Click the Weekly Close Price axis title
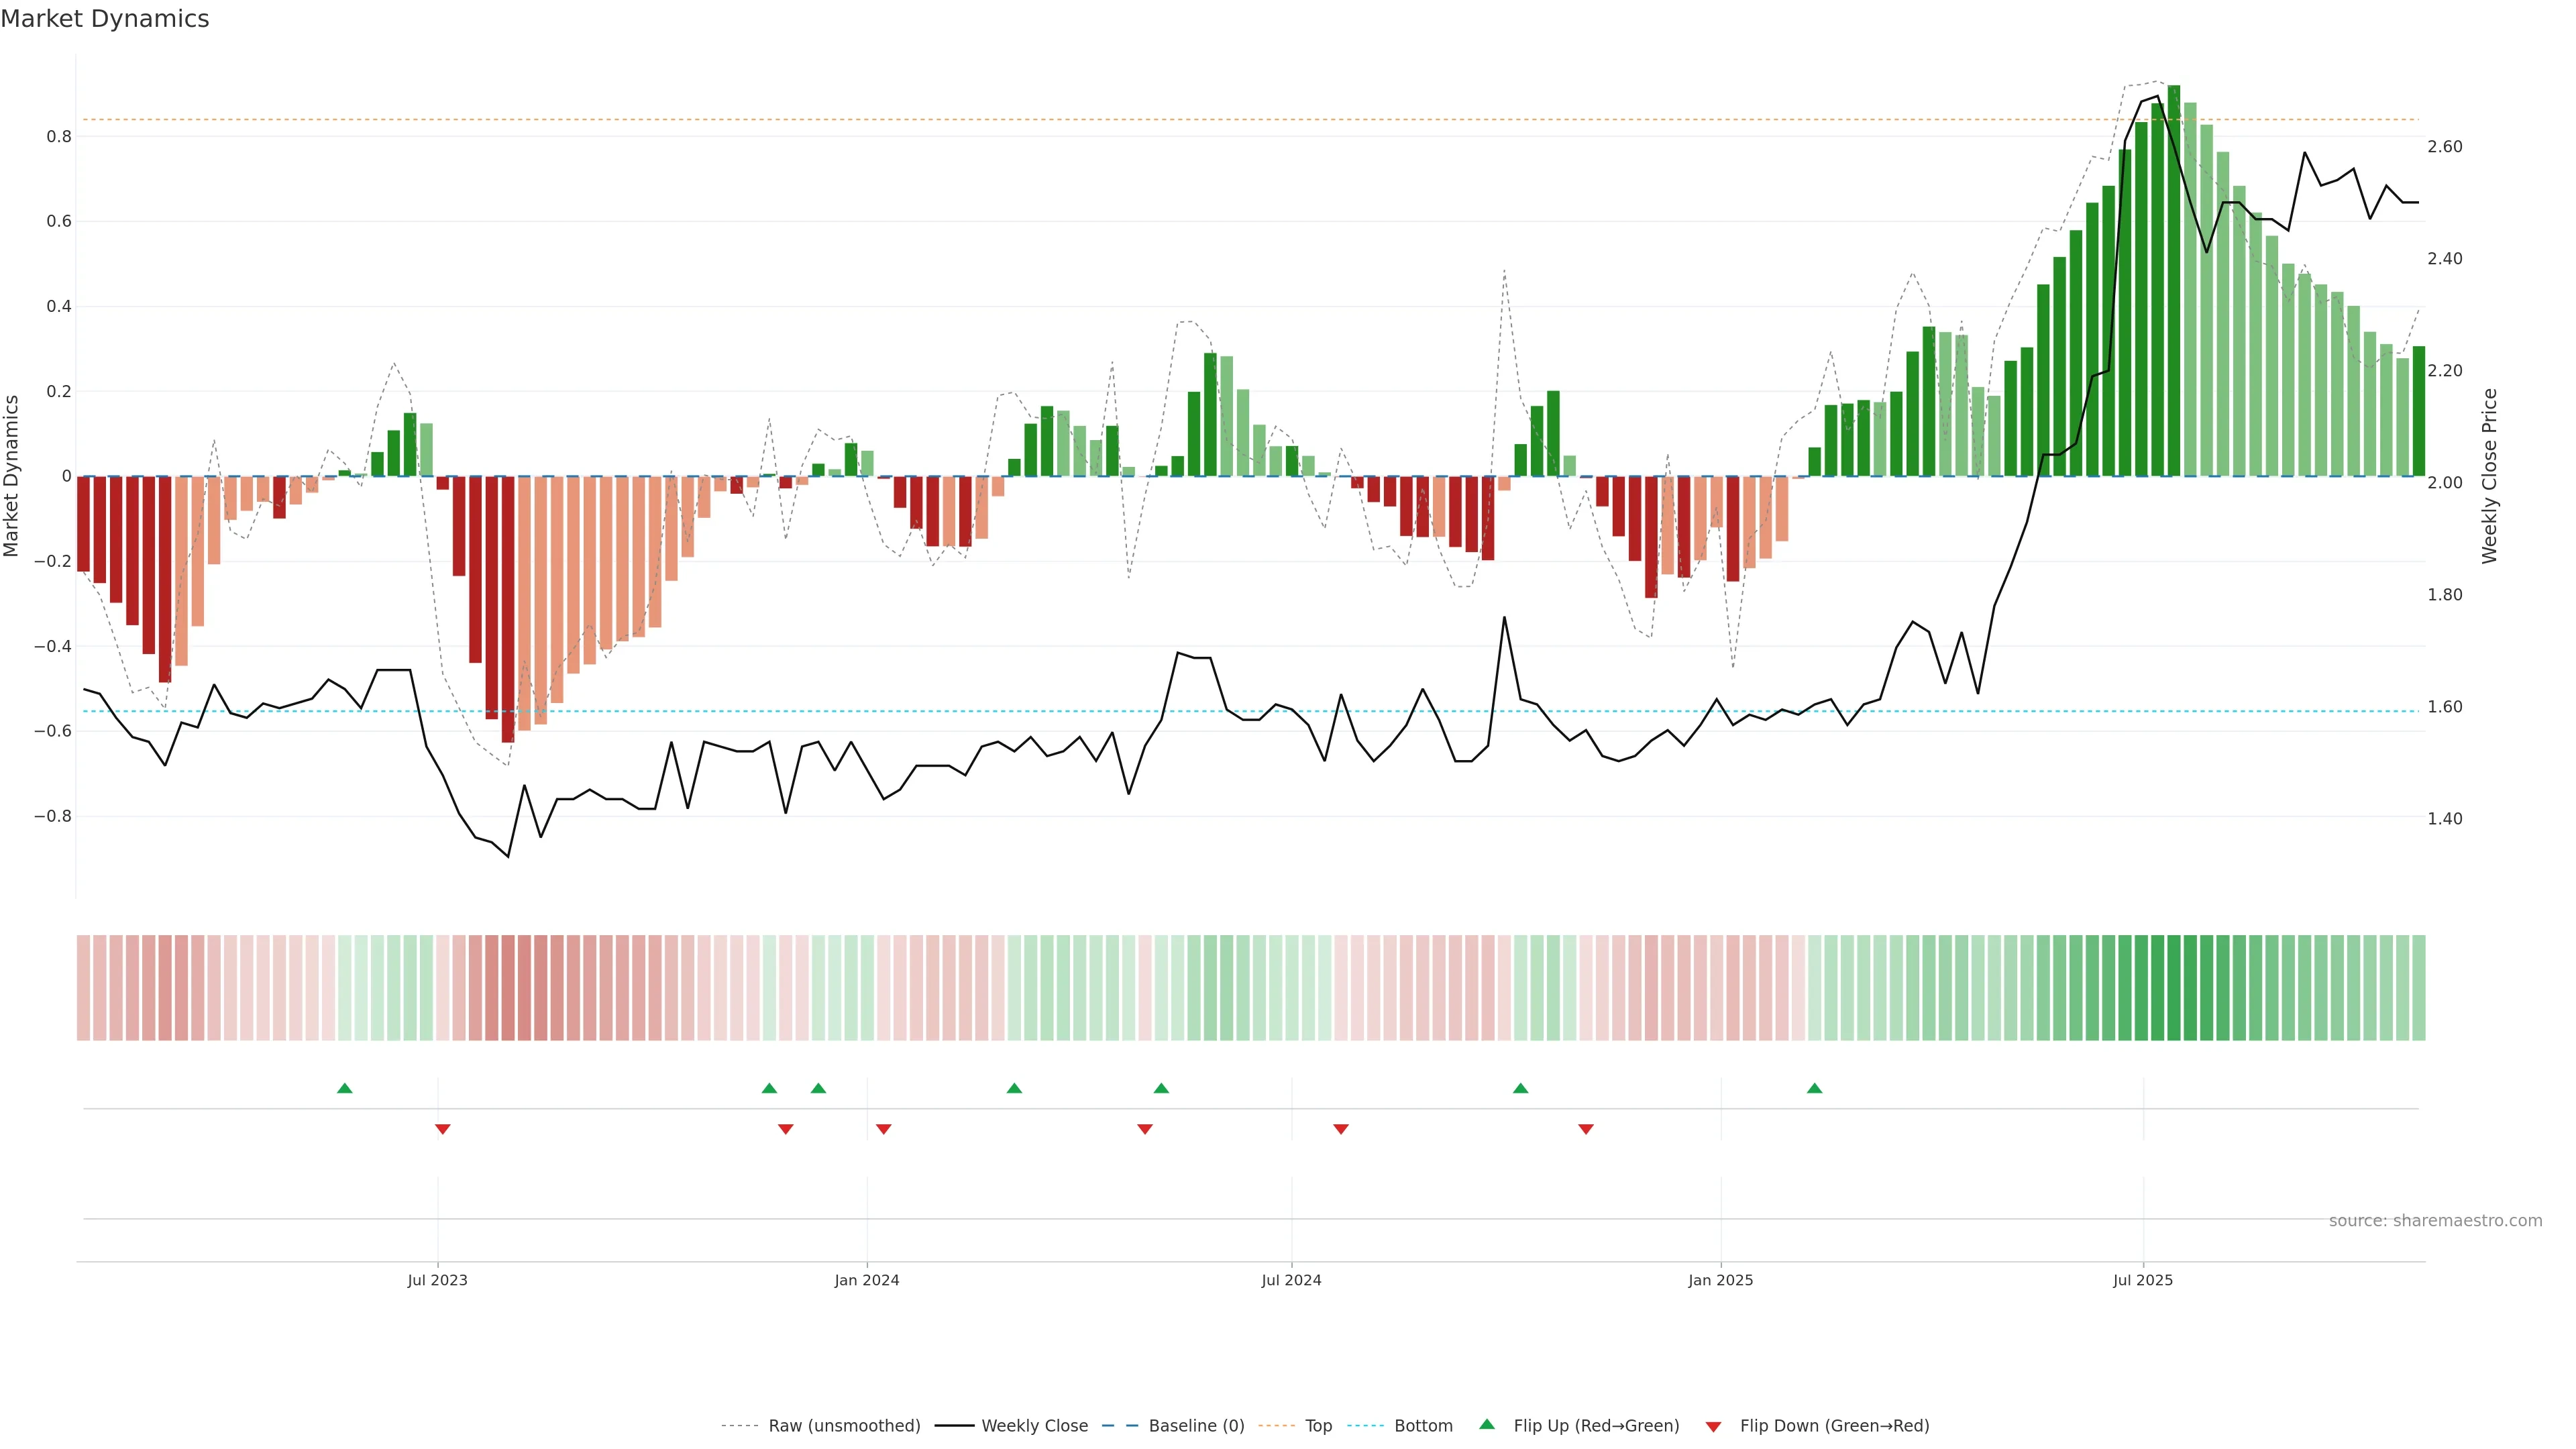This screenshot has width=2576, height=1449. point(2489,476)
